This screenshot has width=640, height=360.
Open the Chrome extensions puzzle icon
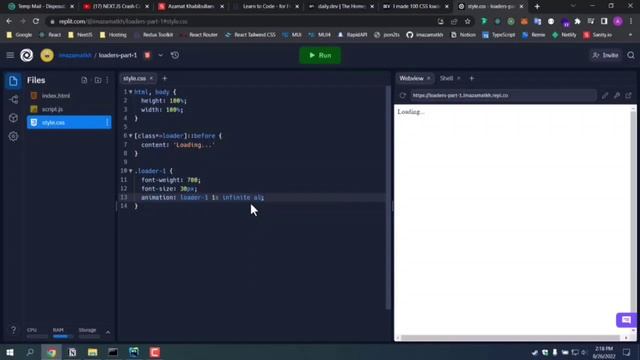coord(578,21)
